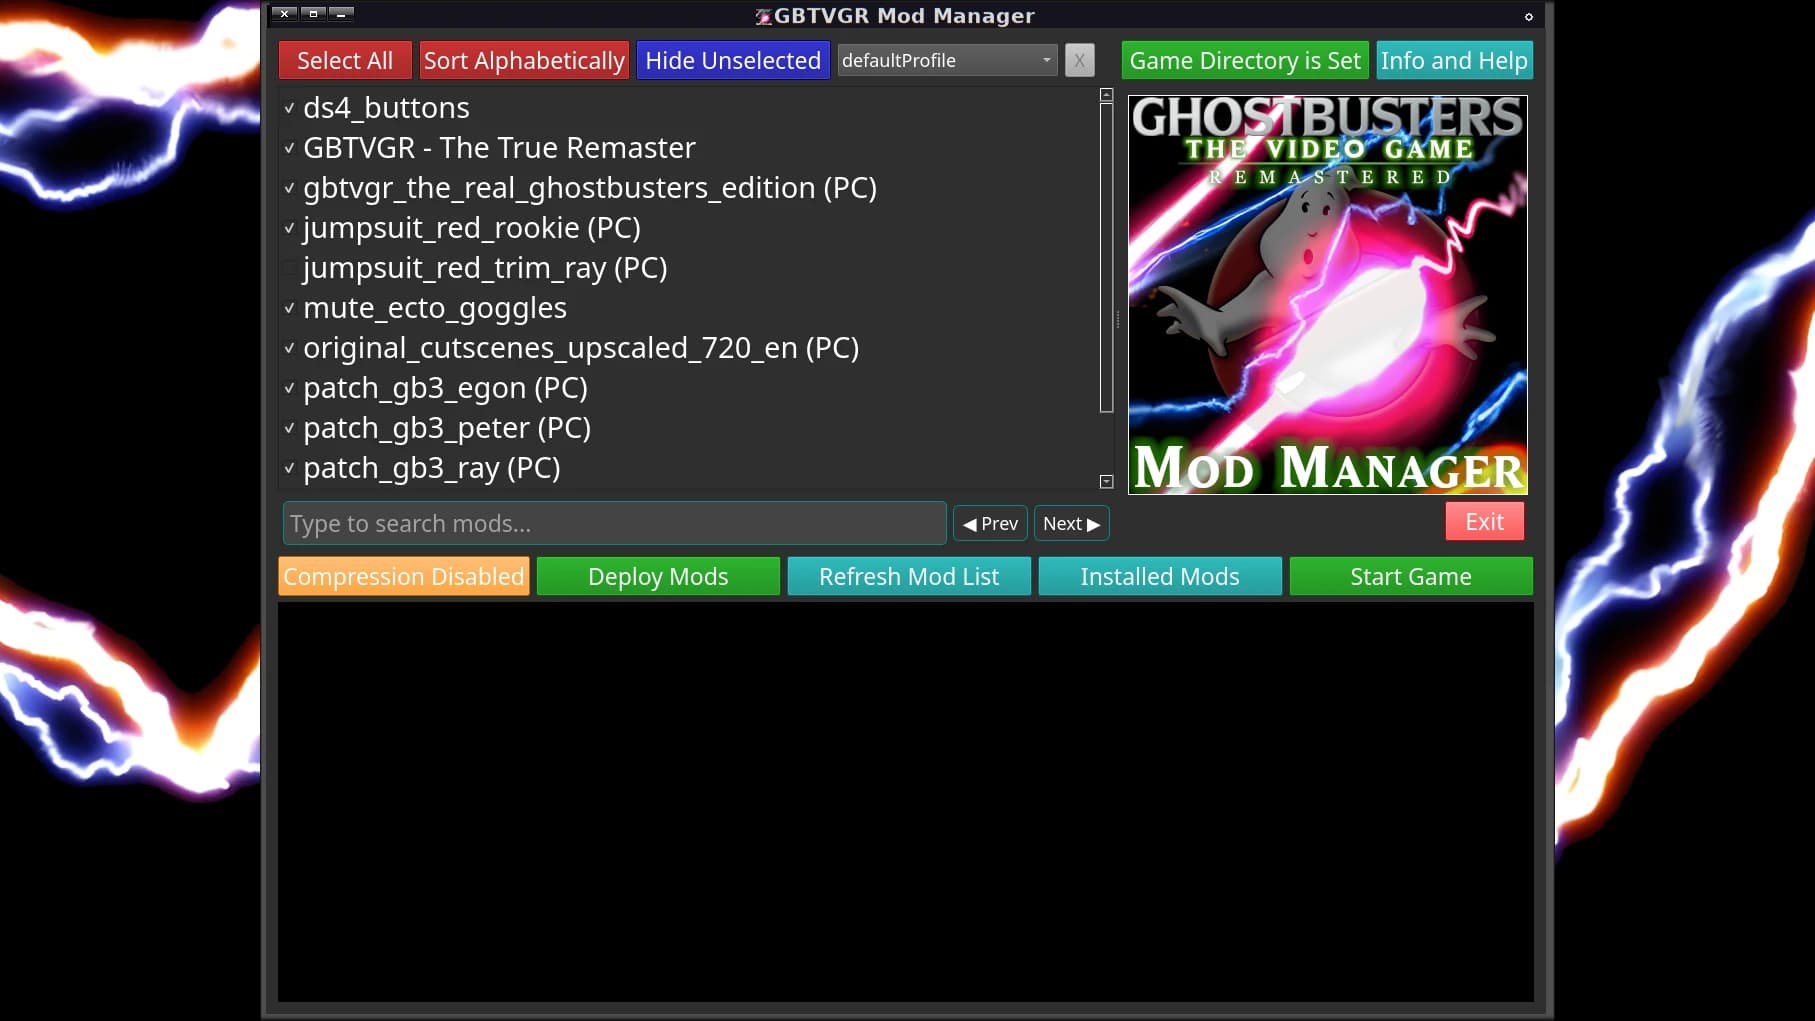The height and width of the screenshot is (1021, 1815).
Task: Click the mod list scroll down arrow
Action: tap(1106, 481)
